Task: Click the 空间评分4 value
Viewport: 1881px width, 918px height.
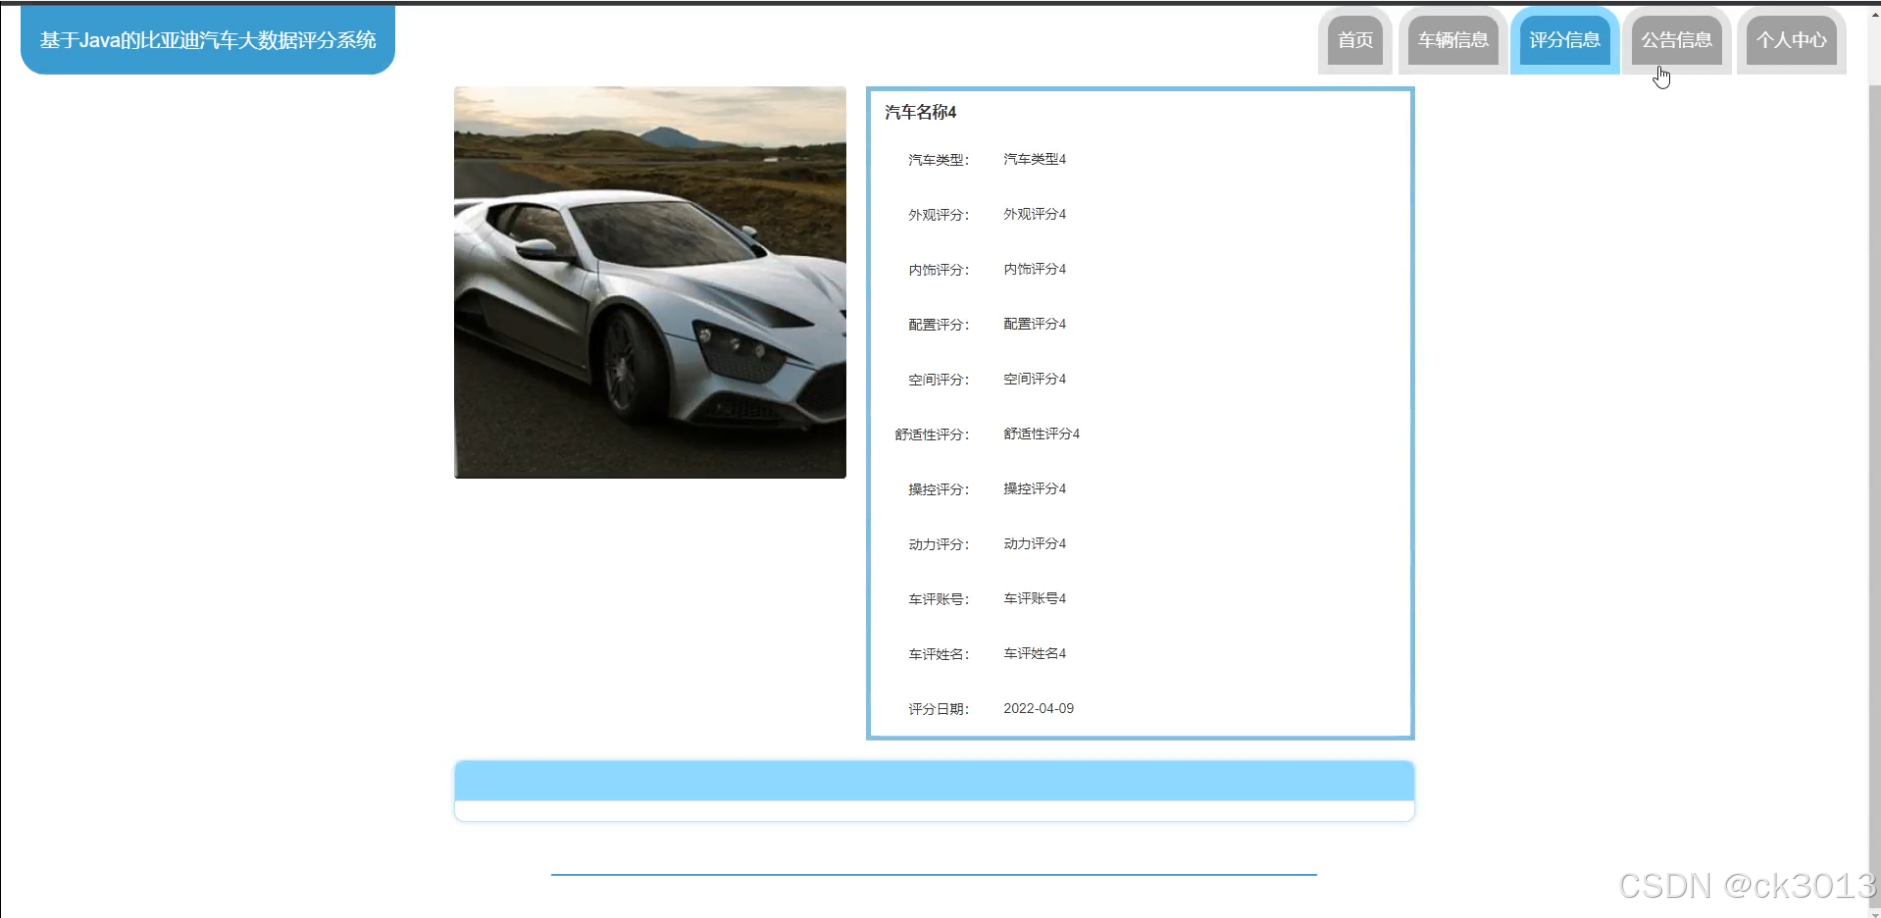Action: click(x=1035, y=379)
